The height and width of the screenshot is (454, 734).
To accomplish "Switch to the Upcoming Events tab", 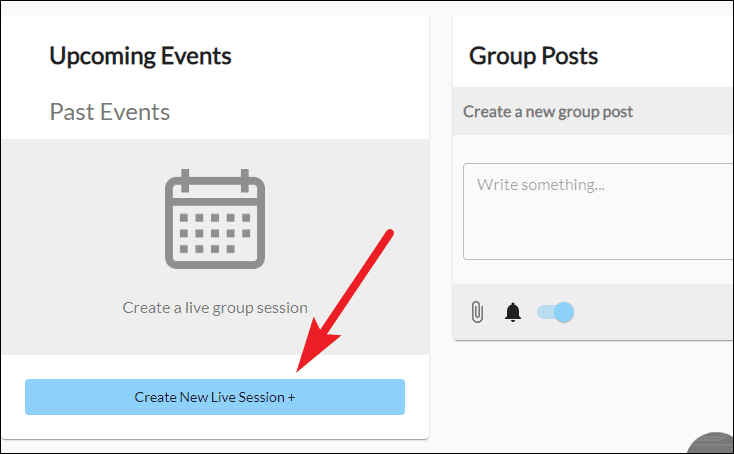I will point(140,56).
